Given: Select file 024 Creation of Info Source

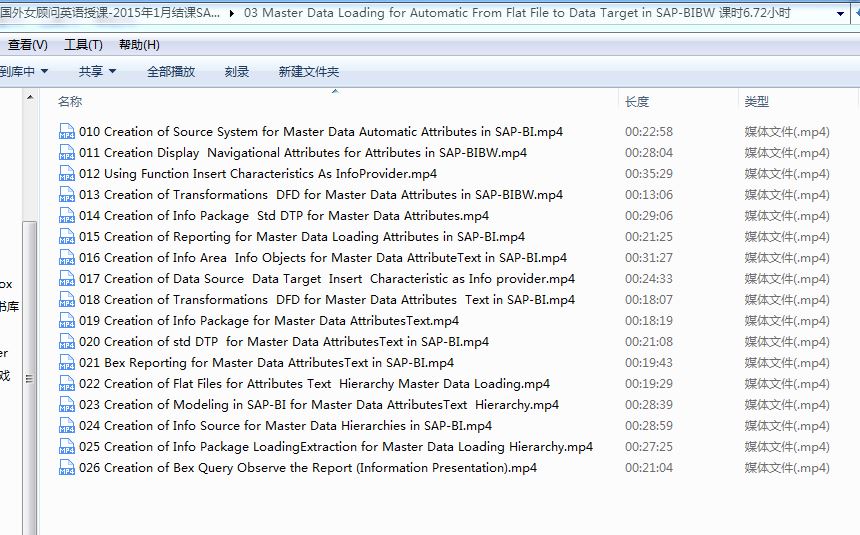Looking at the screenshot, I should tap(285, 425).
